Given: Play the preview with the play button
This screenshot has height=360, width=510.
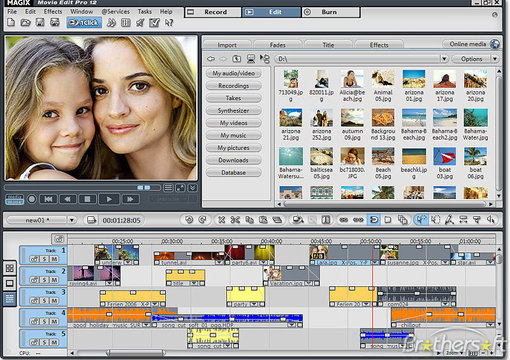Looking at the screenshot, I should coord(109,199).
